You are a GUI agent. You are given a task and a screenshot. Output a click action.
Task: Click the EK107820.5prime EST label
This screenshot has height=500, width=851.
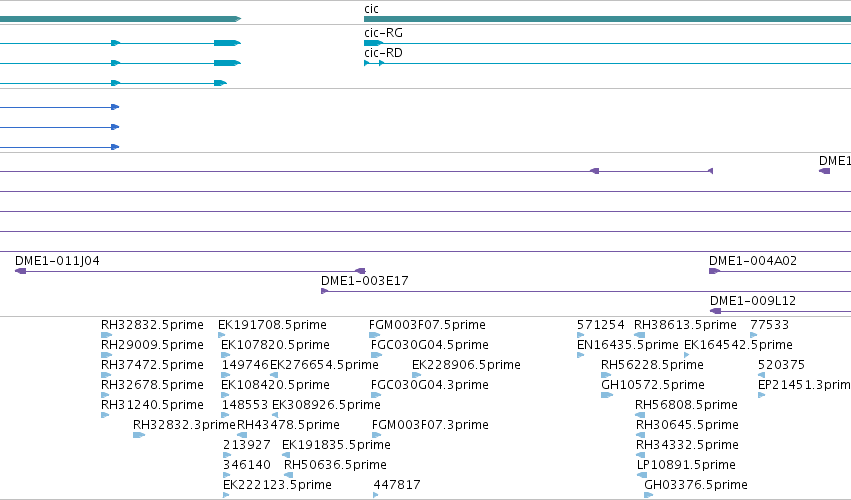275,345
